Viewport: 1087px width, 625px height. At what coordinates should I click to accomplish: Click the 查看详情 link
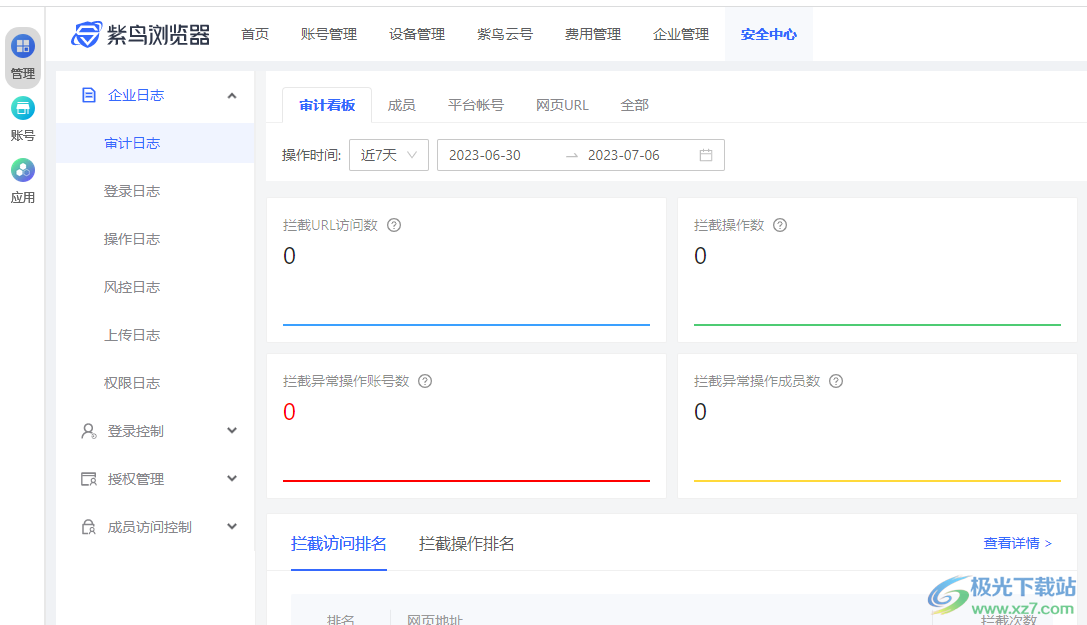pyautogui.click(x=1018, y=543)
